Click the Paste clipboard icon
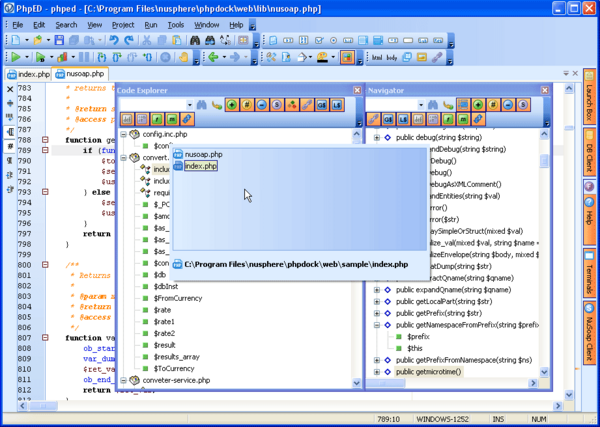This screenshot has height=427, width=600. point(177,40)
